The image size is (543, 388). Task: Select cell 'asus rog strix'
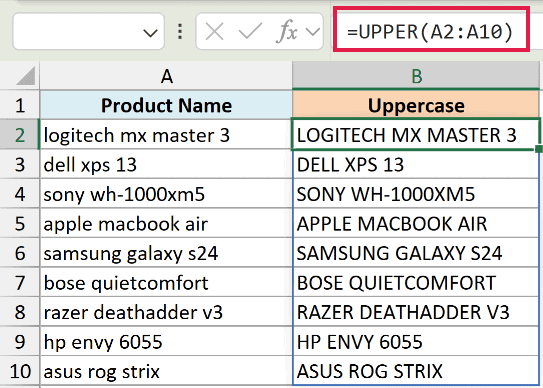[166, 371]
